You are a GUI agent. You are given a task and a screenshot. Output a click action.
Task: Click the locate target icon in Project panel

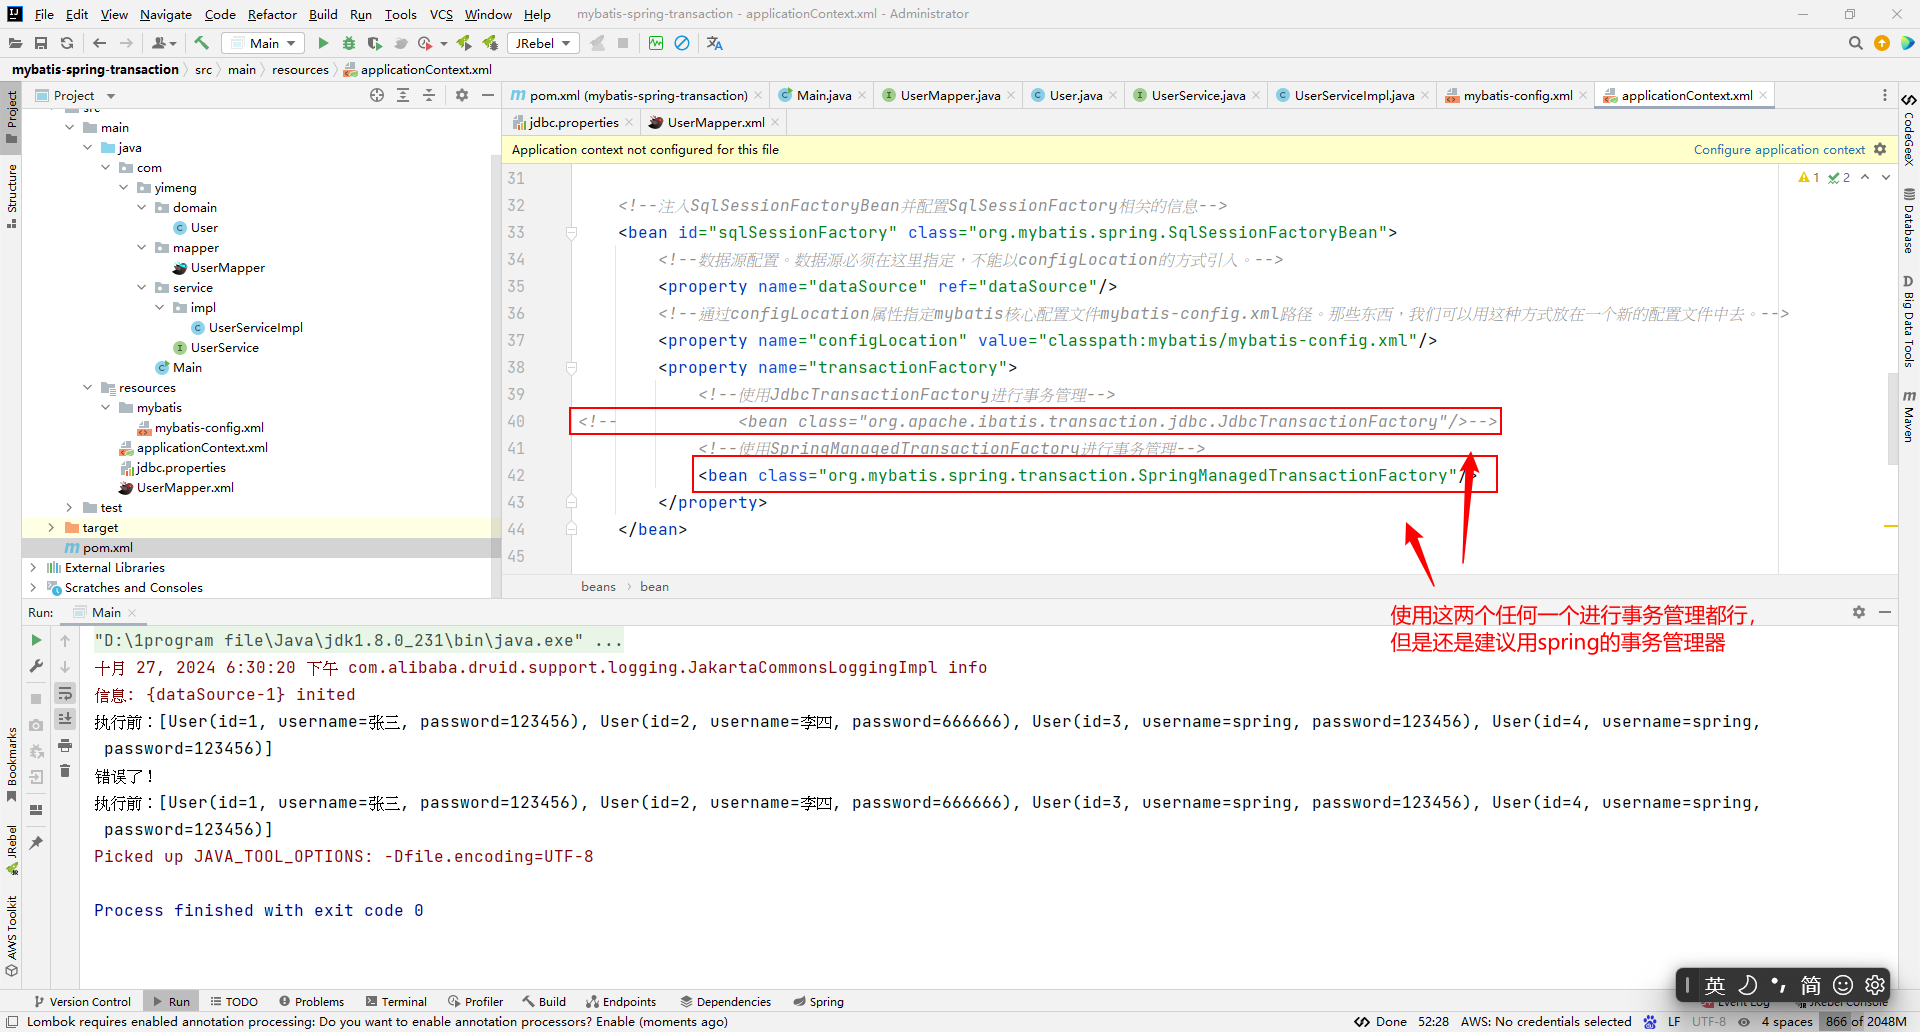pyautogui.click(x=377, y=95)
